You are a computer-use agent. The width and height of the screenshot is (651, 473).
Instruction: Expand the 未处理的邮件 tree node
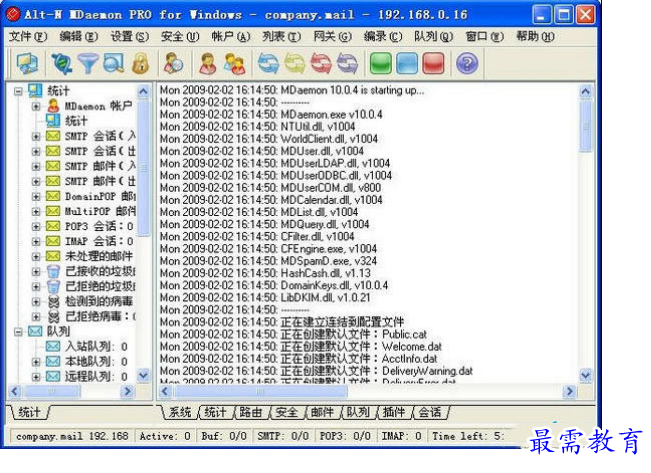click(36, 256)
